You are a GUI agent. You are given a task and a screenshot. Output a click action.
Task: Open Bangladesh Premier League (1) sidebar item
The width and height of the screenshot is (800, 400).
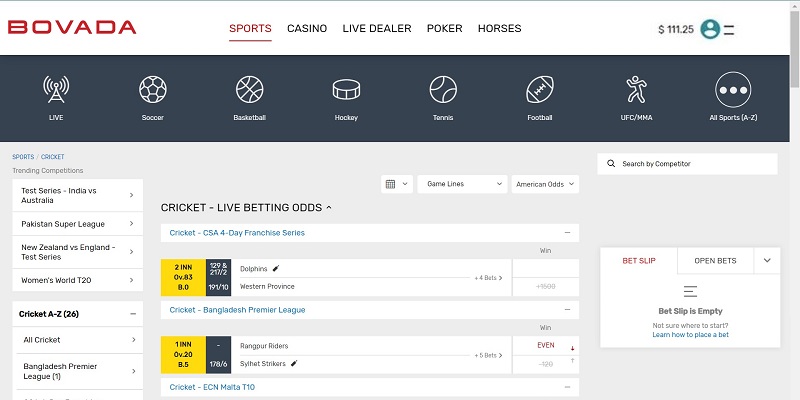tap(80, 371)
